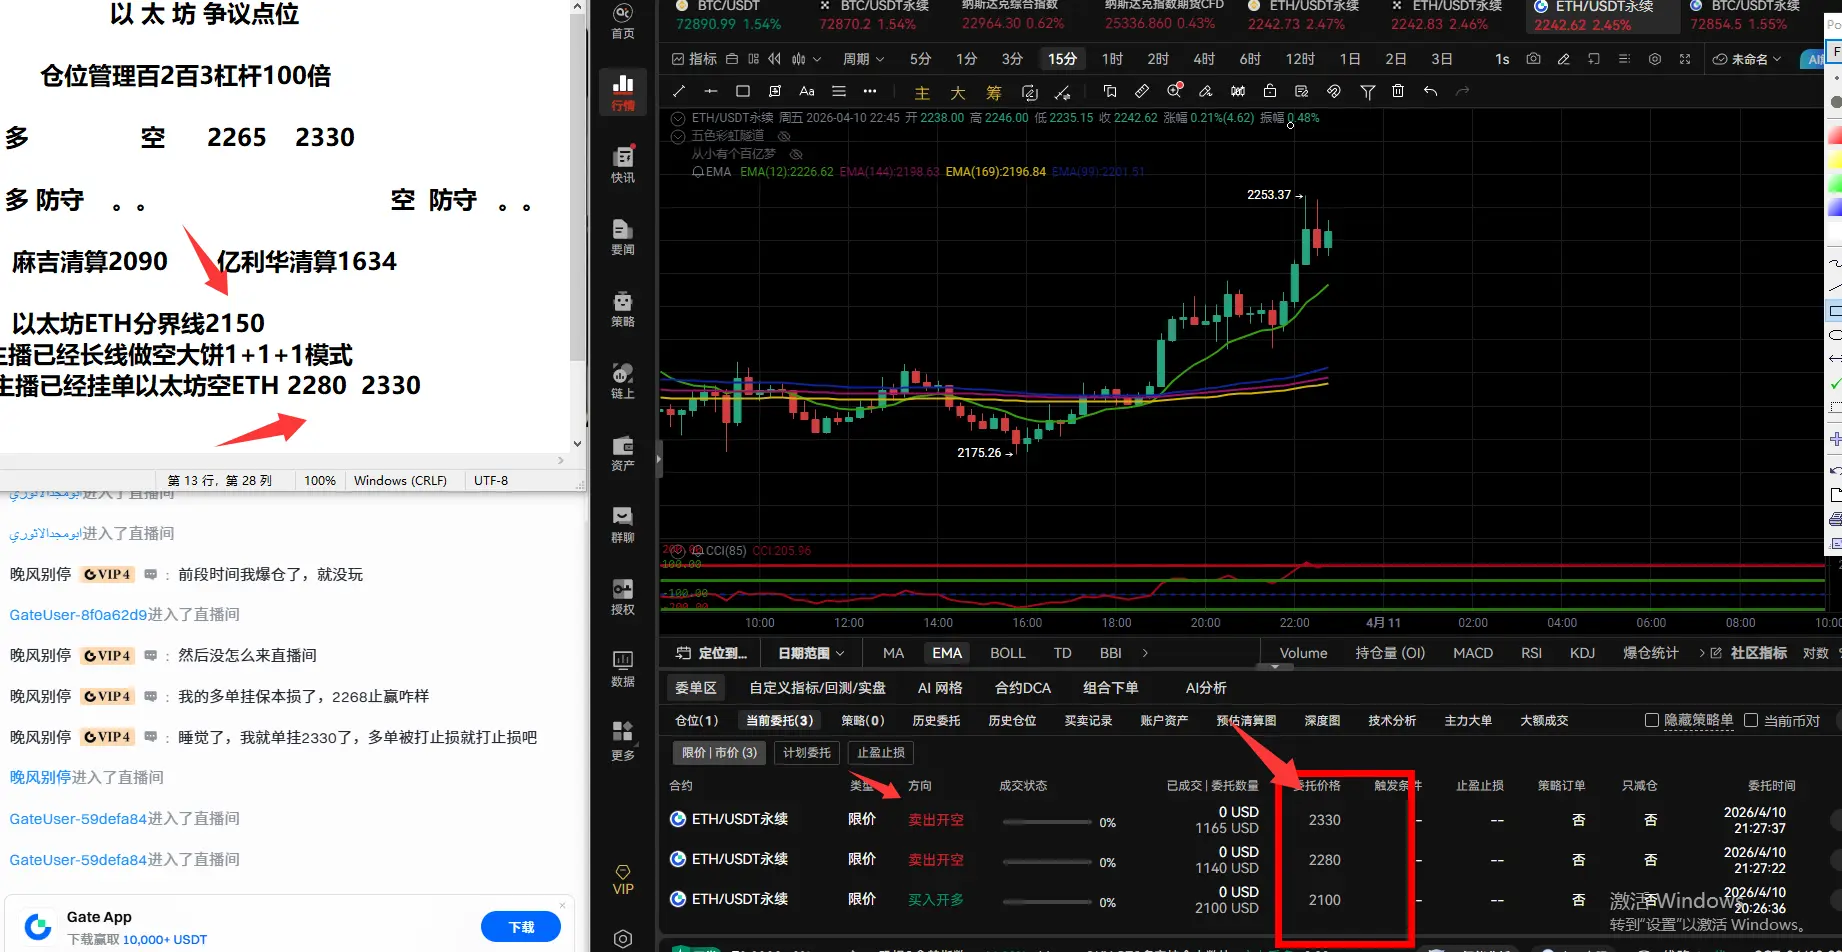The image size is (1842, 952).
Task: Collapse the ETH/USDT永续 chart legend row
Action: click(678, 118)
